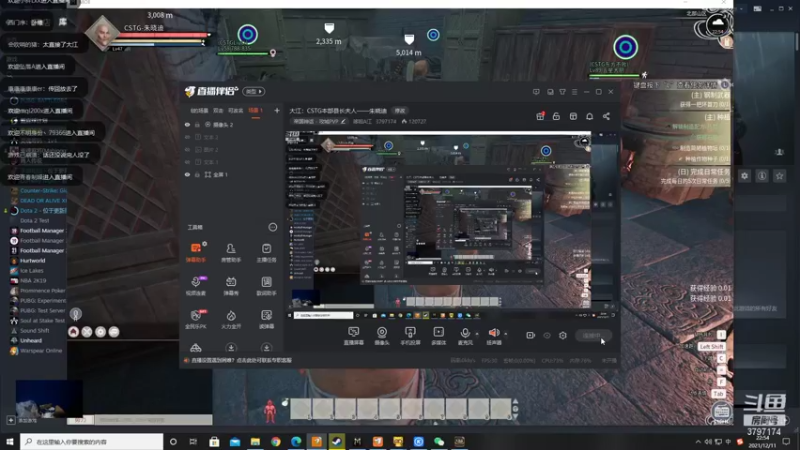The image size is (800, 450).
Task: Open the gear settings icon near the start button
Action: tap(563, 335)
